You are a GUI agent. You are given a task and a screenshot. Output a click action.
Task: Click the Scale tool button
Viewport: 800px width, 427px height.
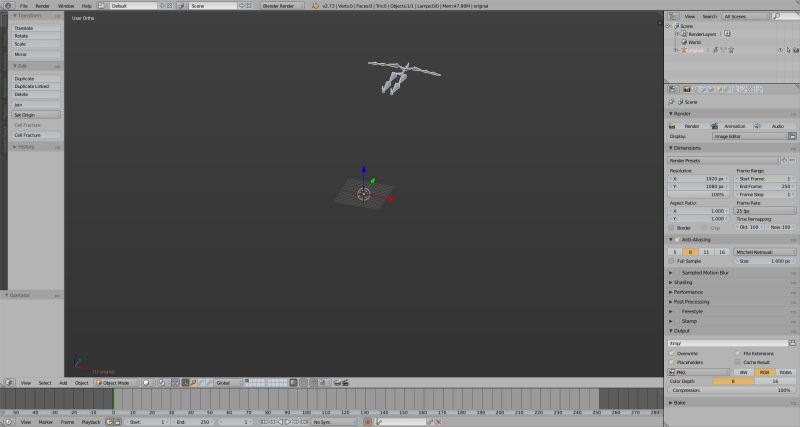tap(36, 44)
